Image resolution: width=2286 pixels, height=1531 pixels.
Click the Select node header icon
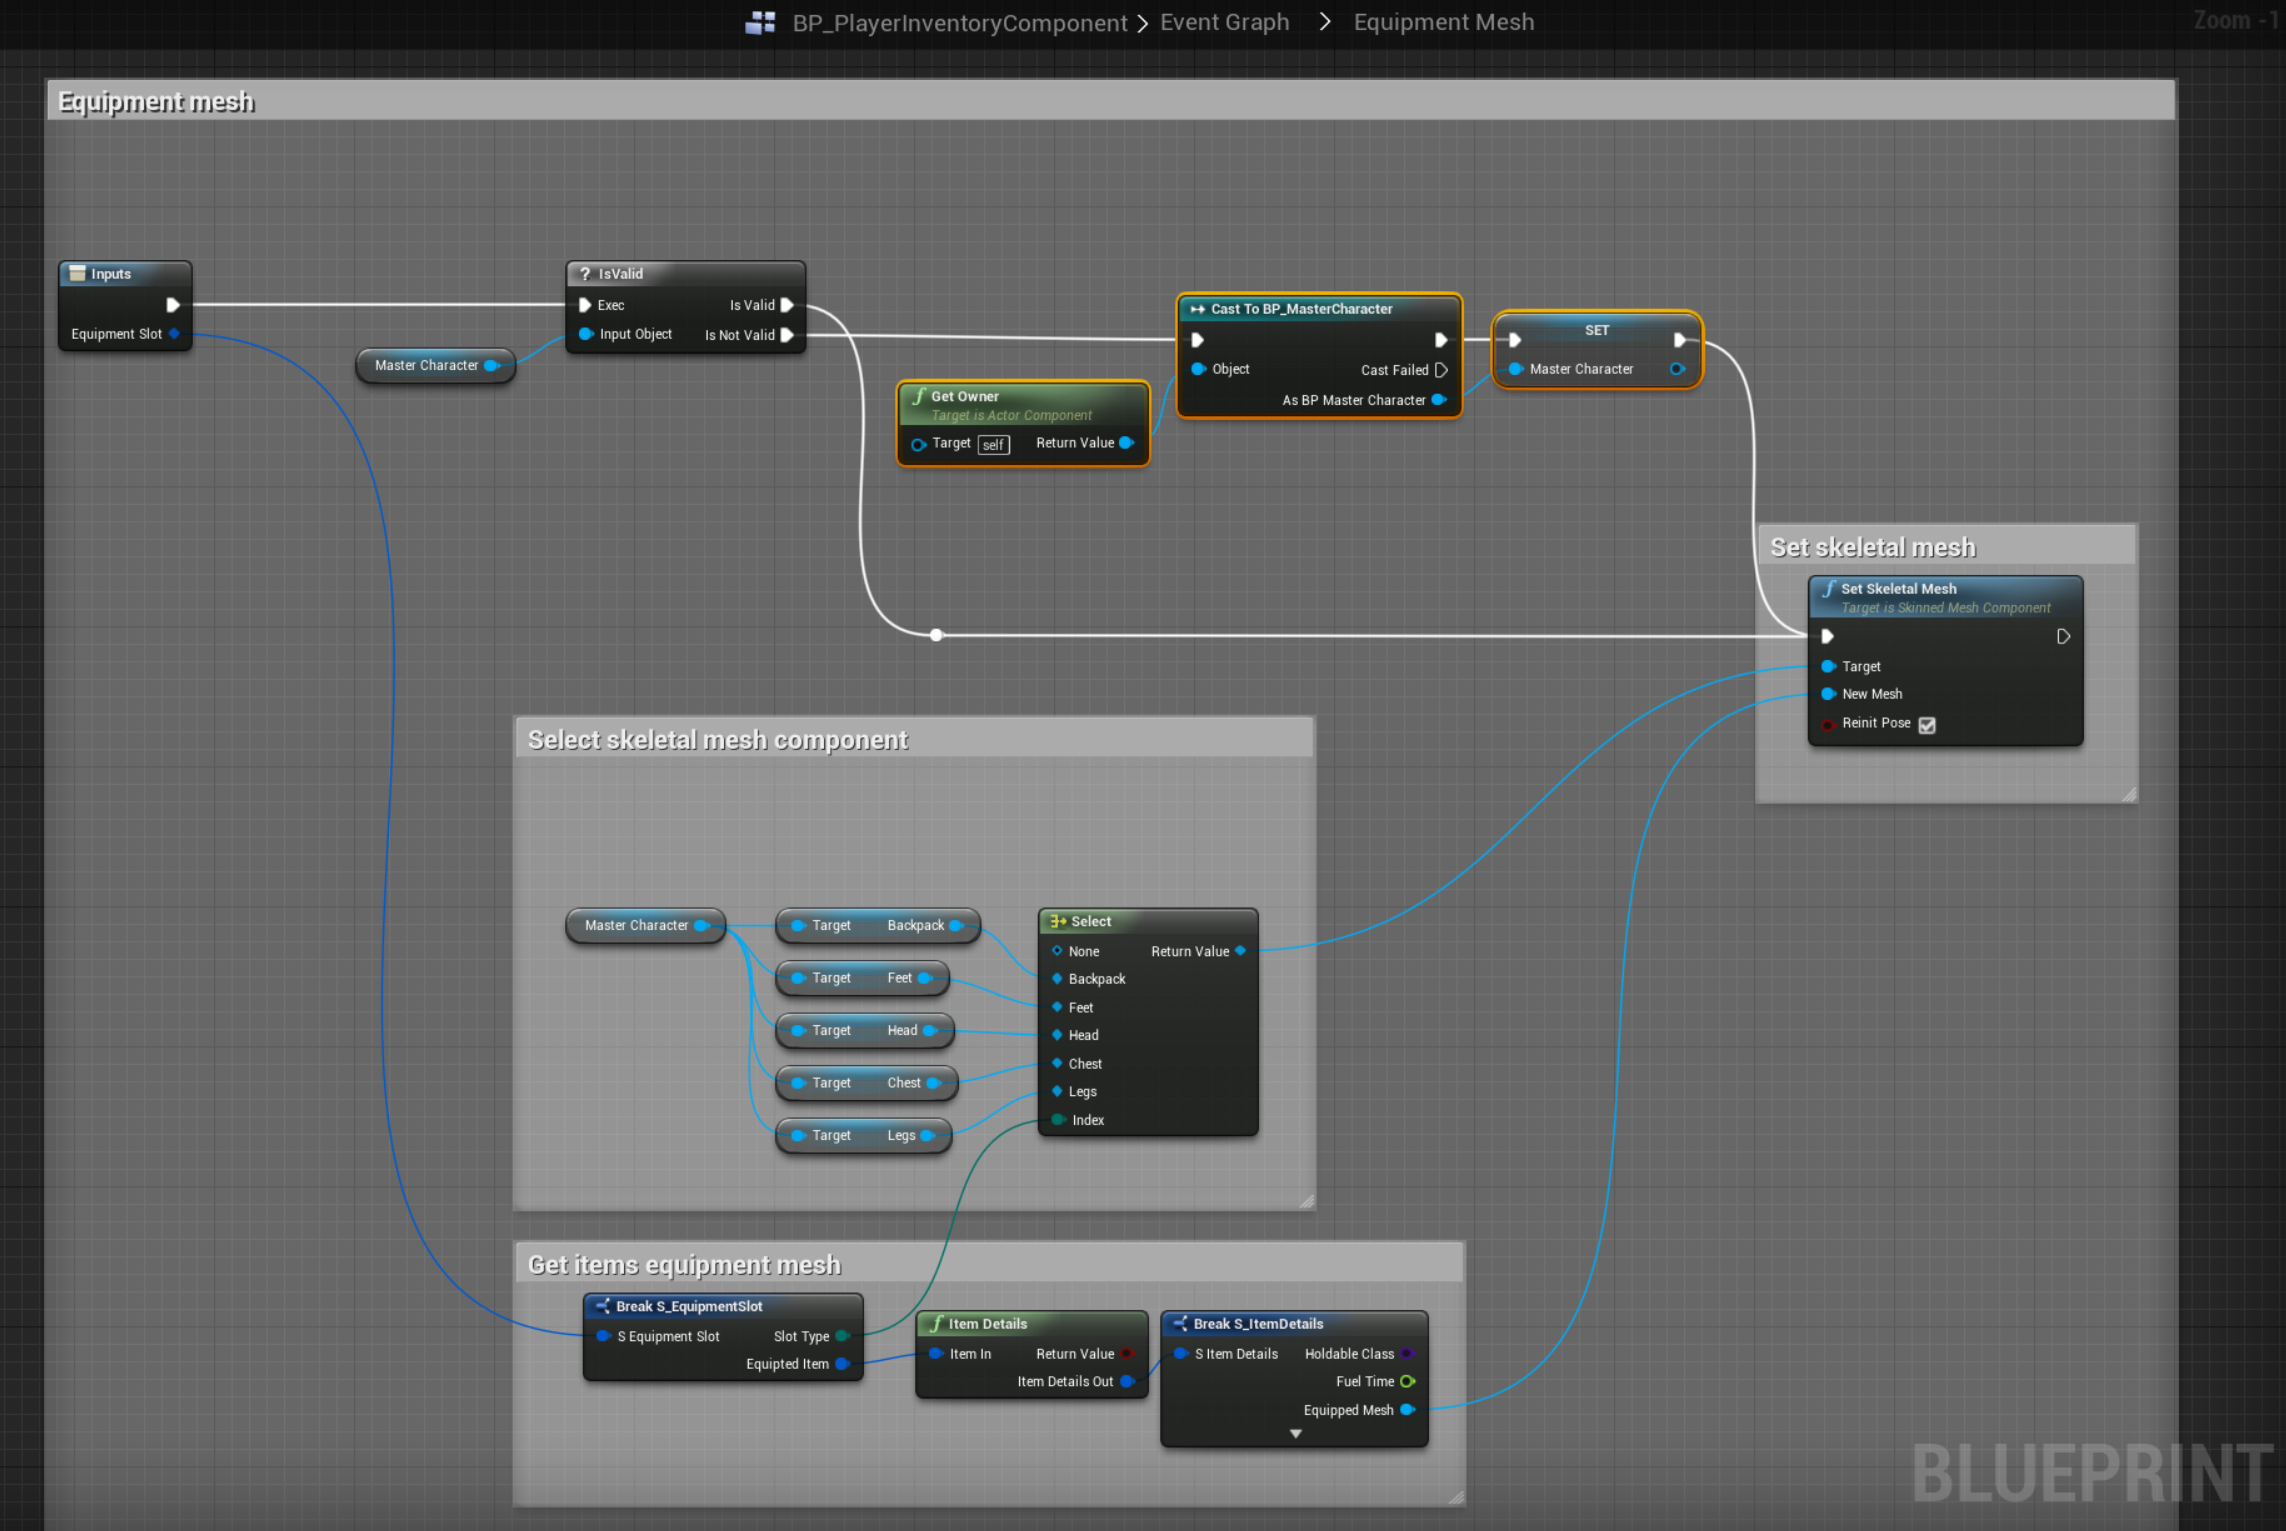pyautogui.click(x=1057, y=921)
